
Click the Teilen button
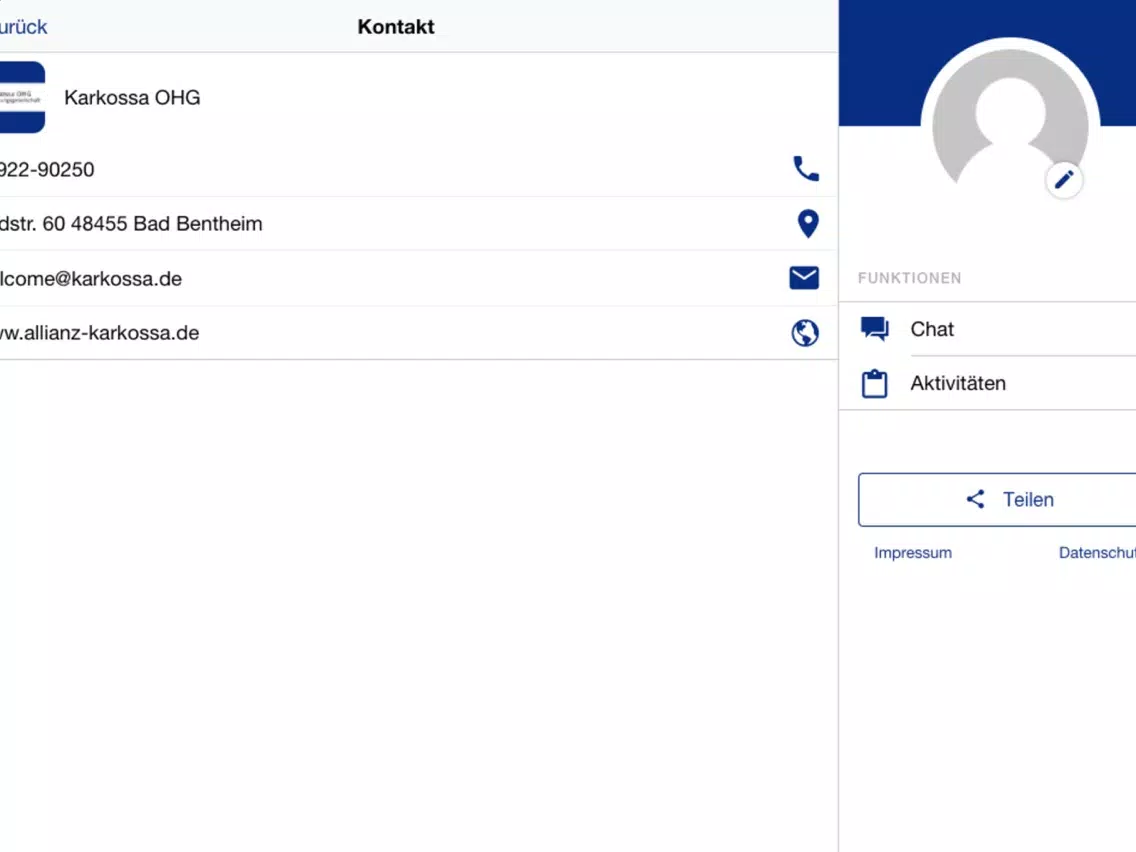(x=997, y=500)
